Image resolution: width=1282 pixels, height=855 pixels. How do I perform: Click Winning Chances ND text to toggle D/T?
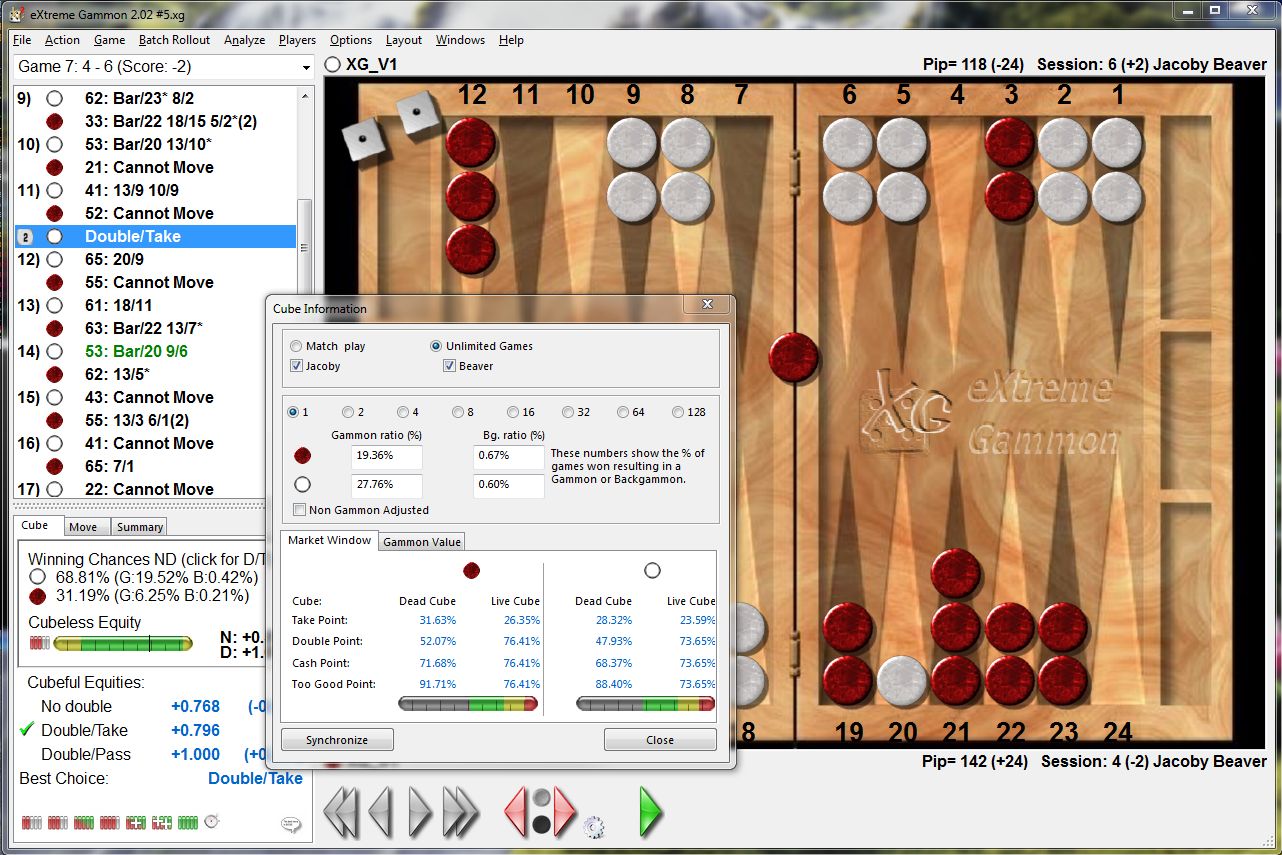pyautogui.click(x=149, y=559)
